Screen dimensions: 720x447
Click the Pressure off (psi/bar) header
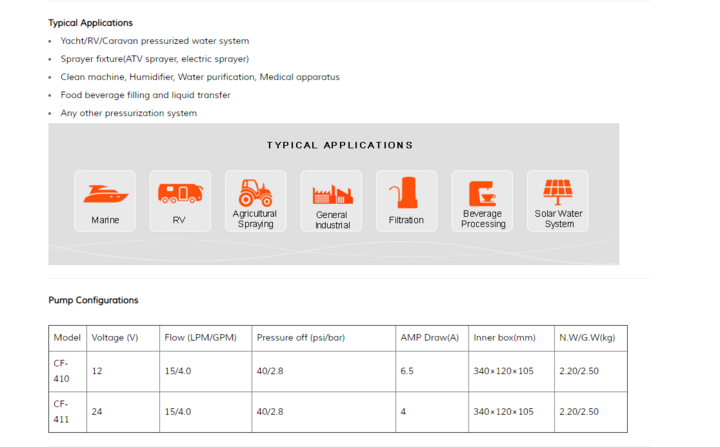point(300,338)
